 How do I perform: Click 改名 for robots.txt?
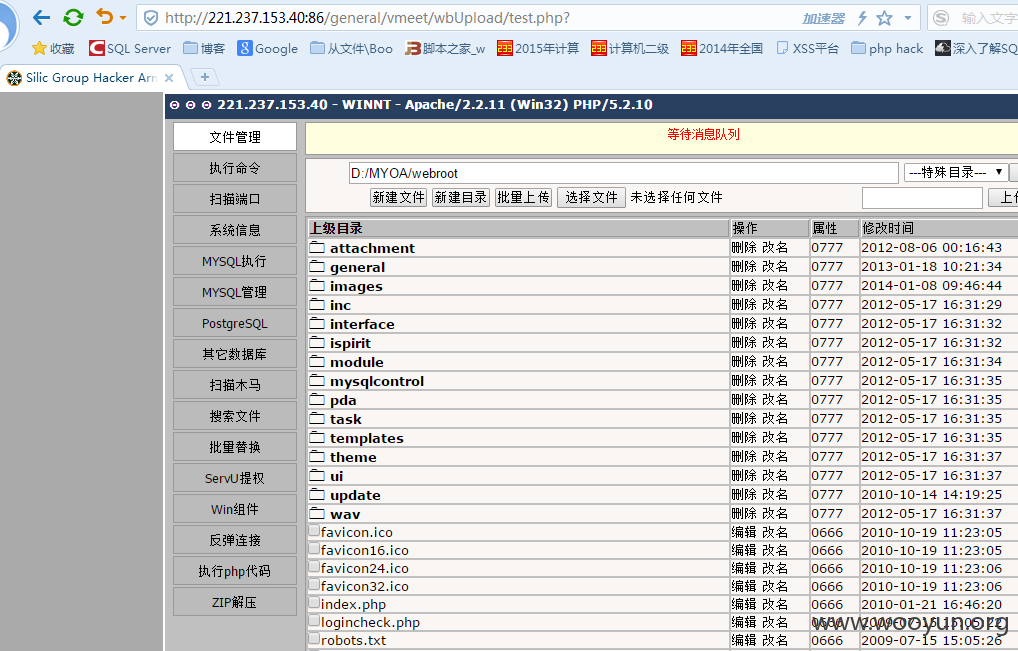point(775,640)
